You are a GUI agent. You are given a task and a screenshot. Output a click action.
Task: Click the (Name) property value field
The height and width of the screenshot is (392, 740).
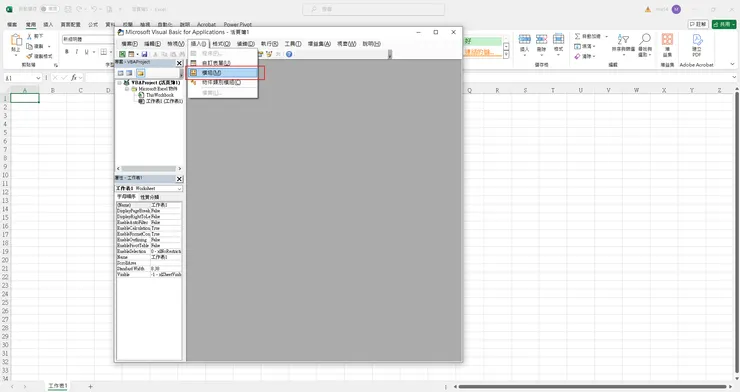166,205
